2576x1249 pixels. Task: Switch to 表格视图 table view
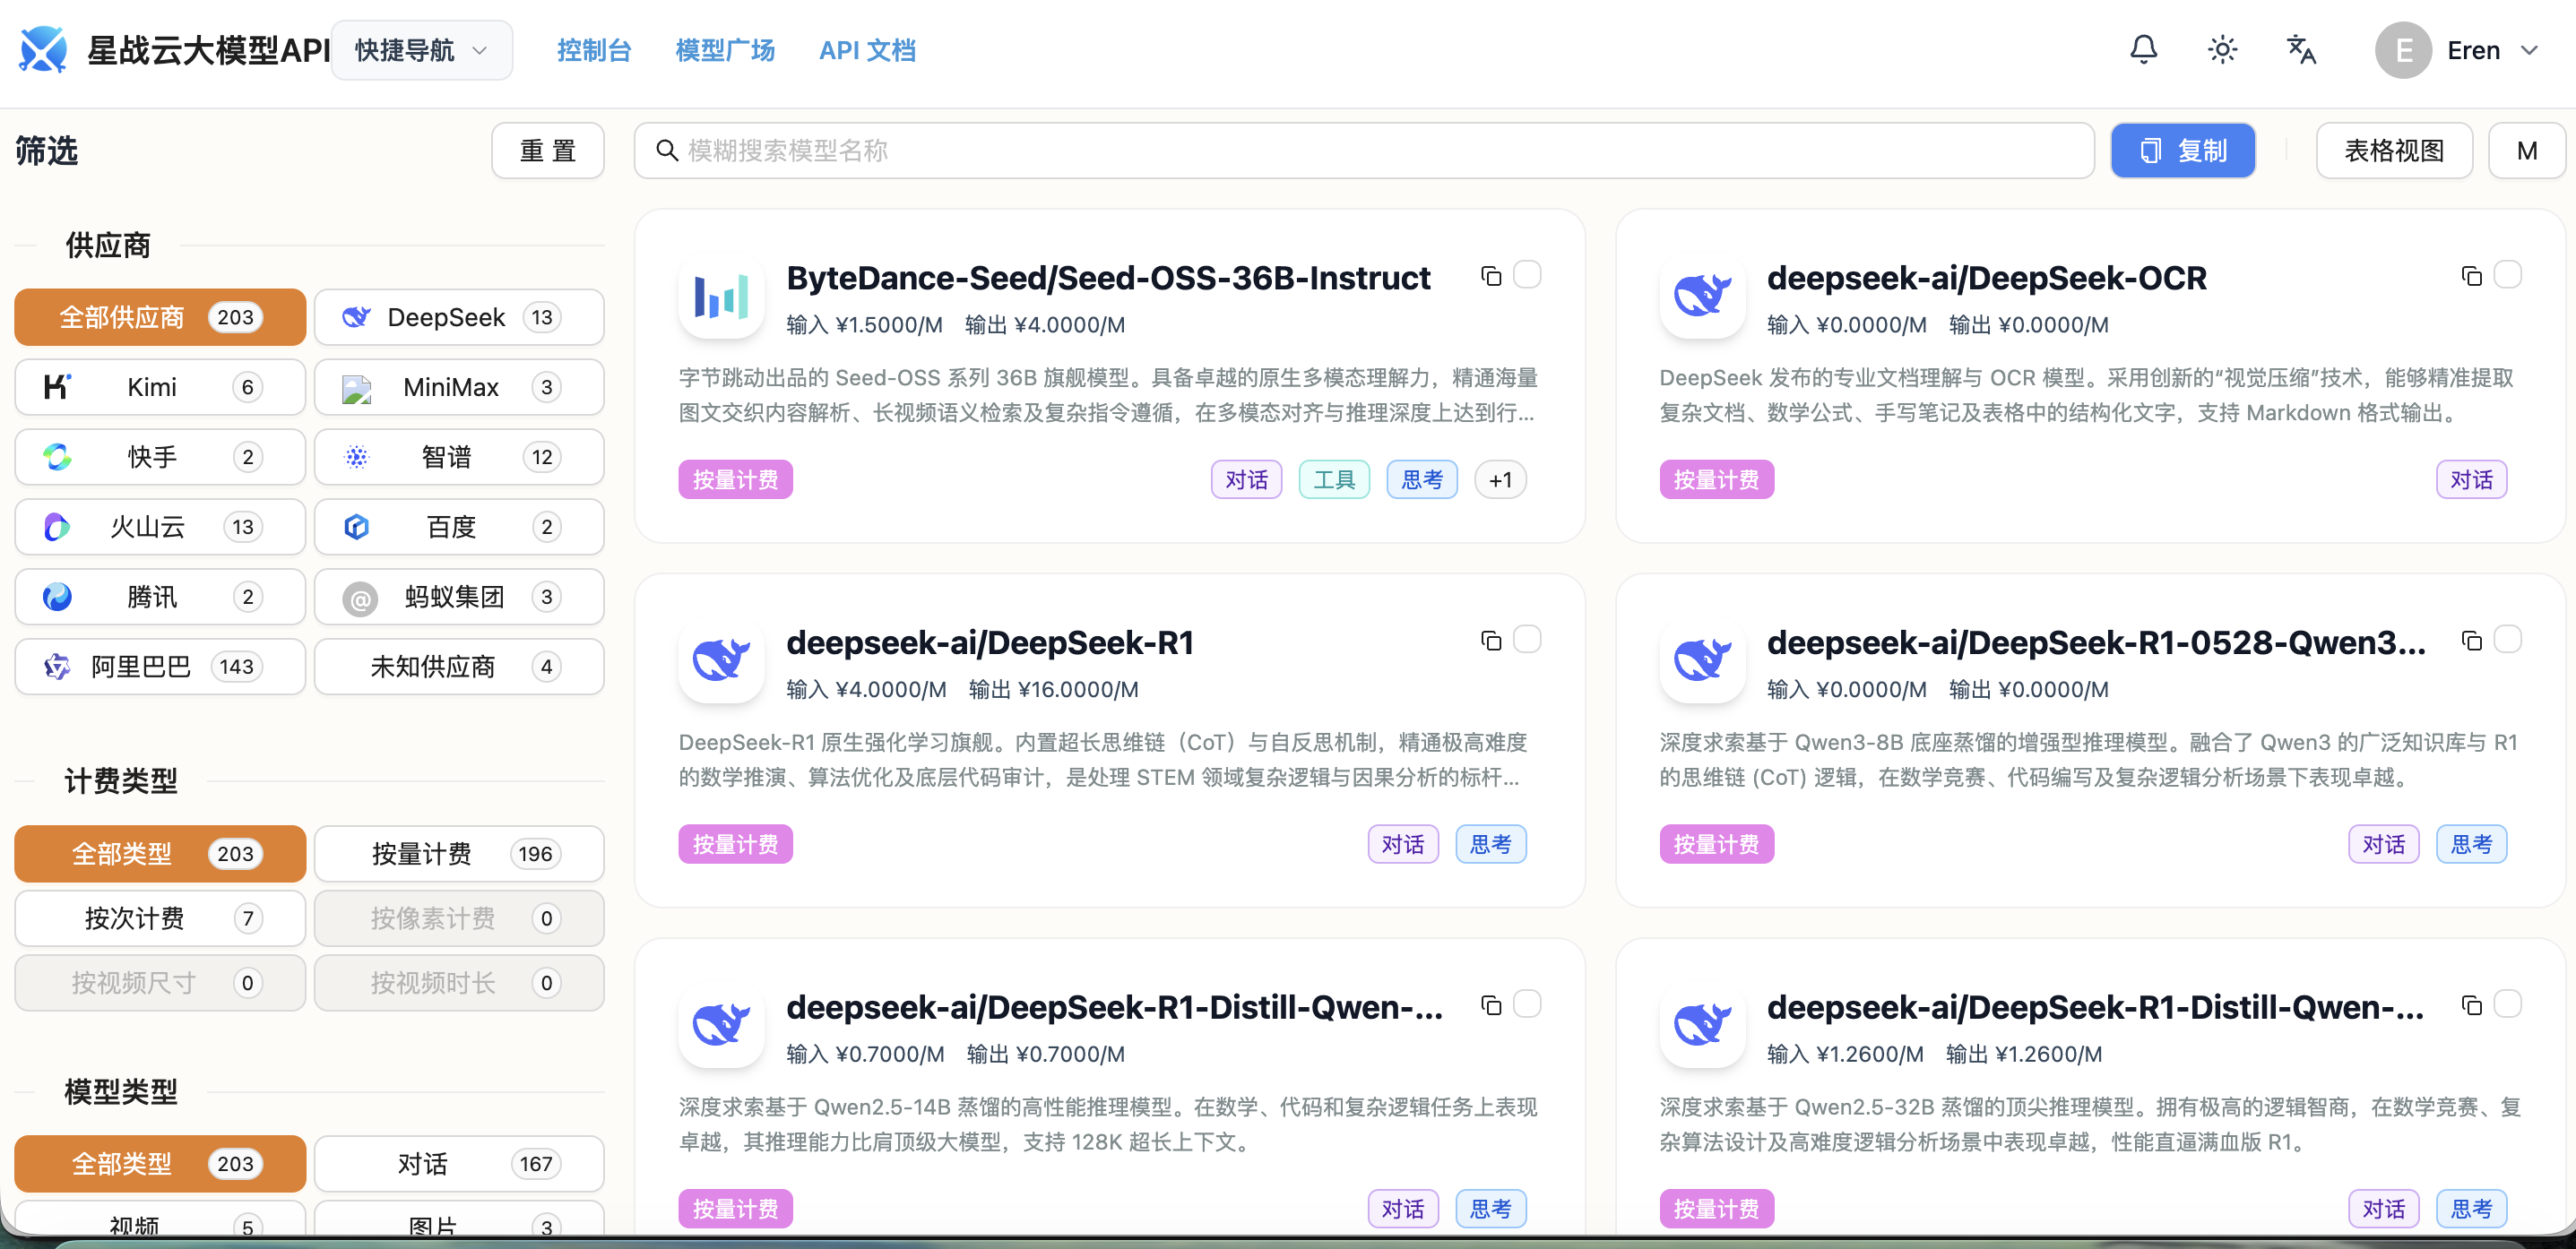pyautogui.click(x=2394, y=150)
